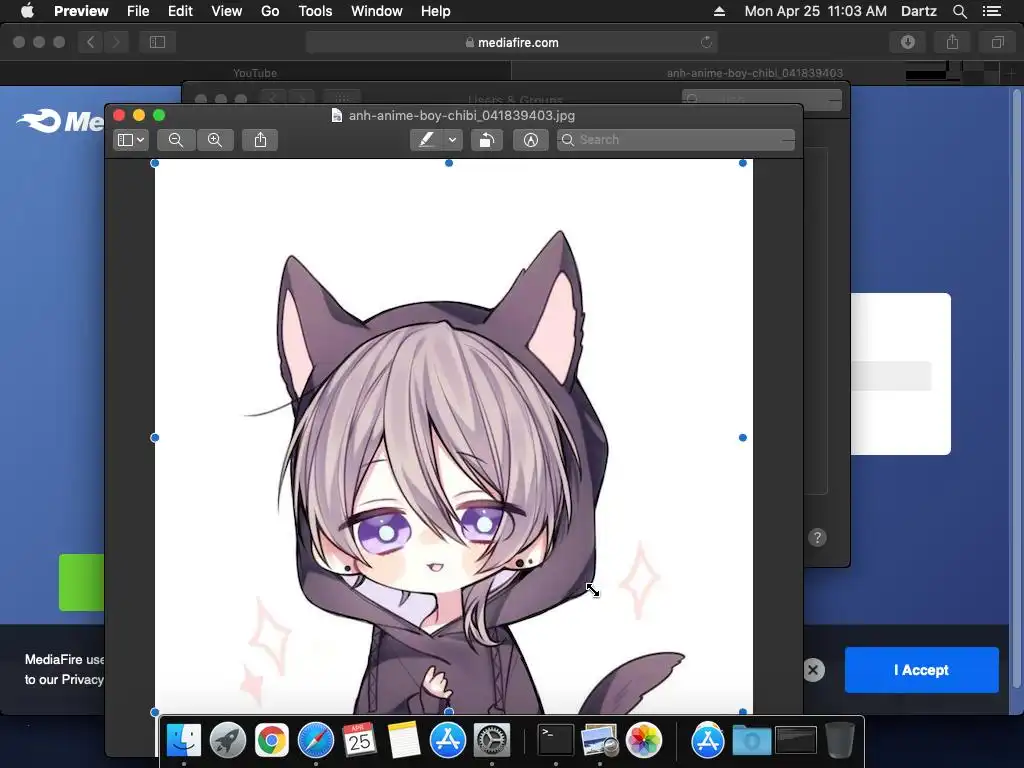Open Notes from the Dock
This screenshot has height=768, width=1024.
pos(403,741)
